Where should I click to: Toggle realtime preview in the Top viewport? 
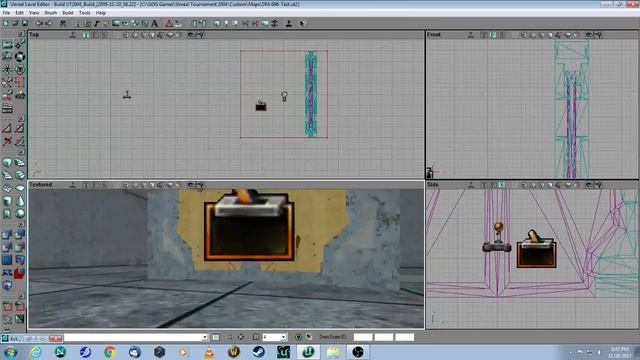[x=73, y=35]
